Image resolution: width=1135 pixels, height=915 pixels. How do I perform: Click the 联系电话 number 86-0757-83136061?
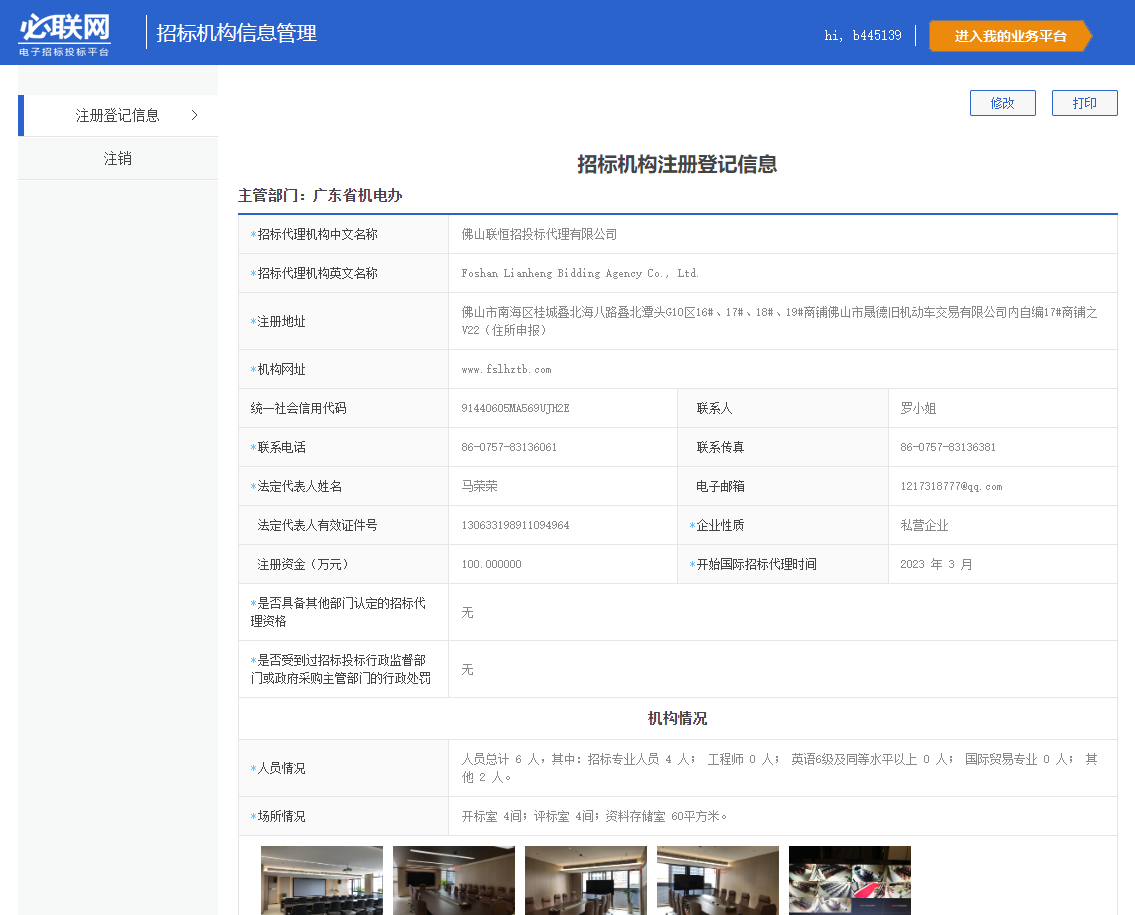point(509,448)
